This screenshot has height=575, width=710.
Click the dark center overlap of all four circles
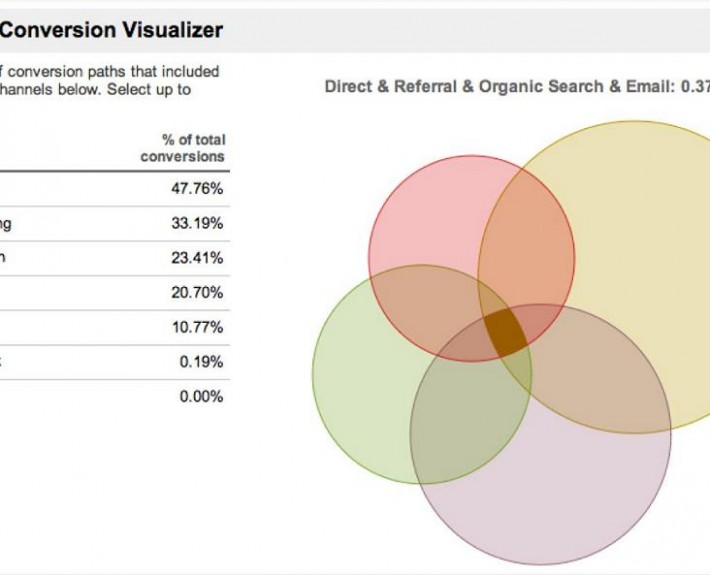point(506,334)
